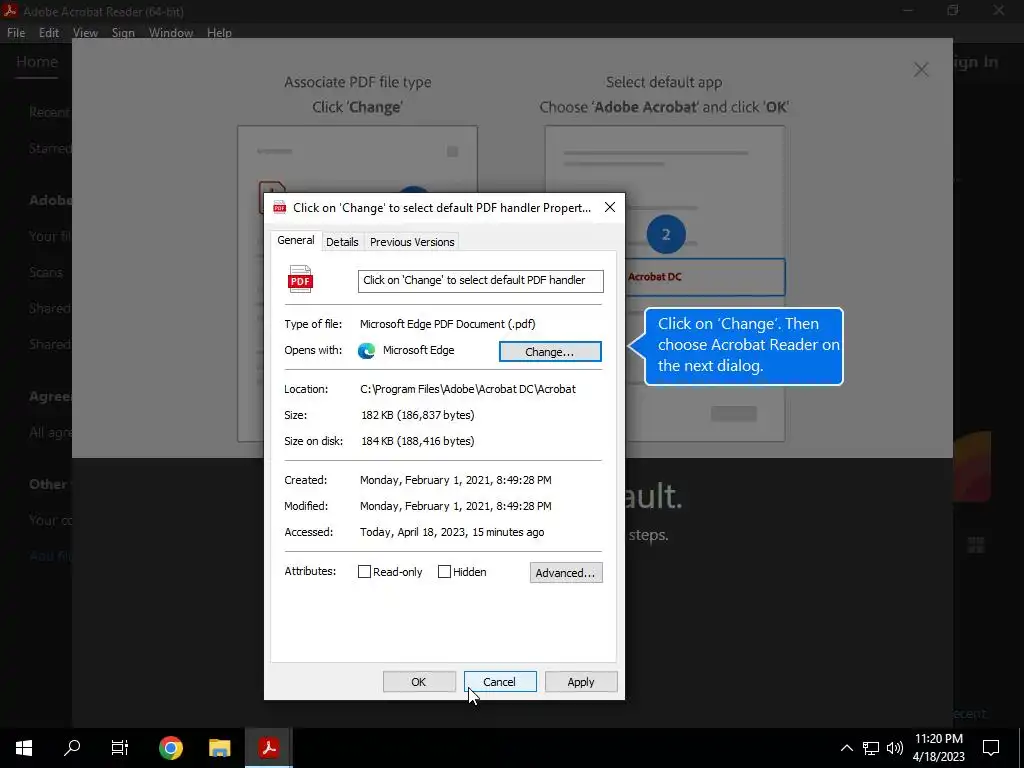Launch Google Chrome from the taskbar

[170, 748]
